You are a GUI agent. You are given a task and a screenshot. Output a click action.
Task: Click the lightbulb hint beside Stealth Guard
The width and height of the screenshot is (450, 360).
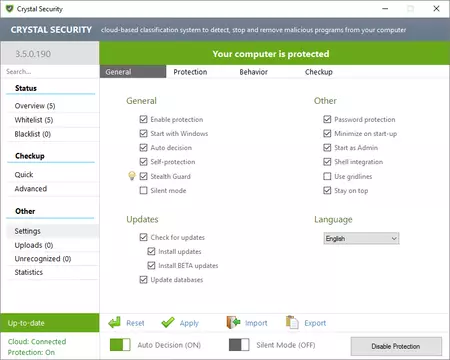pos(132,176)
